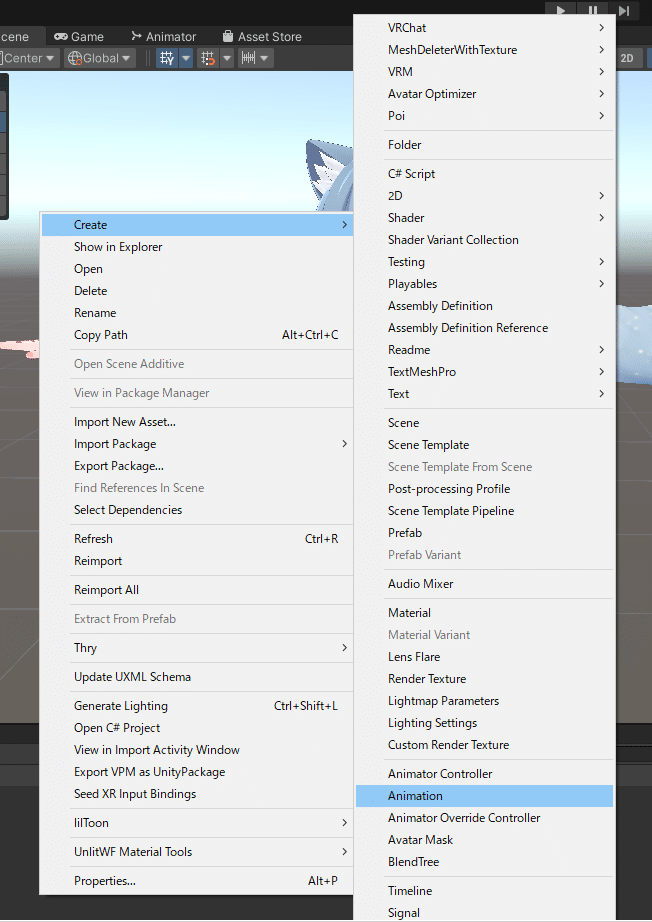Click the Play button in the toolbar
652x922 pixels.
click(561, 10)
